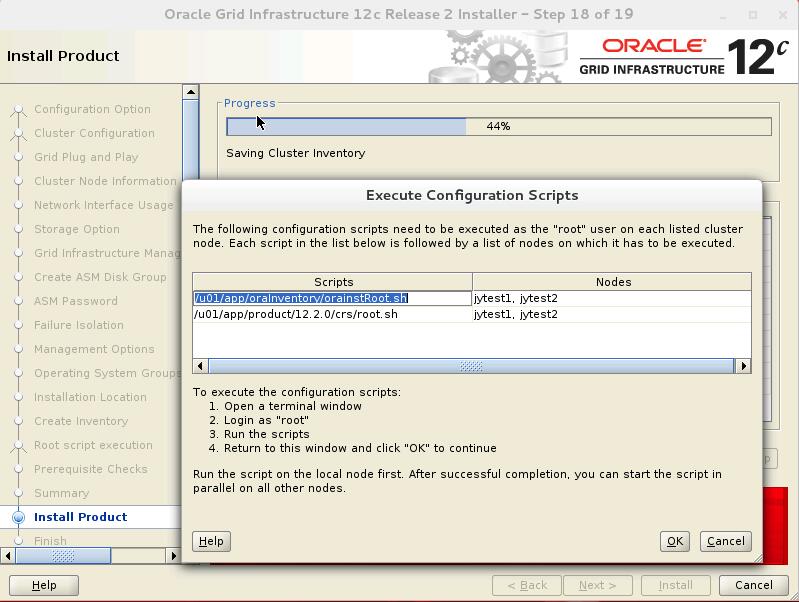Select Create ASM Disk Group step

point(100,277)
